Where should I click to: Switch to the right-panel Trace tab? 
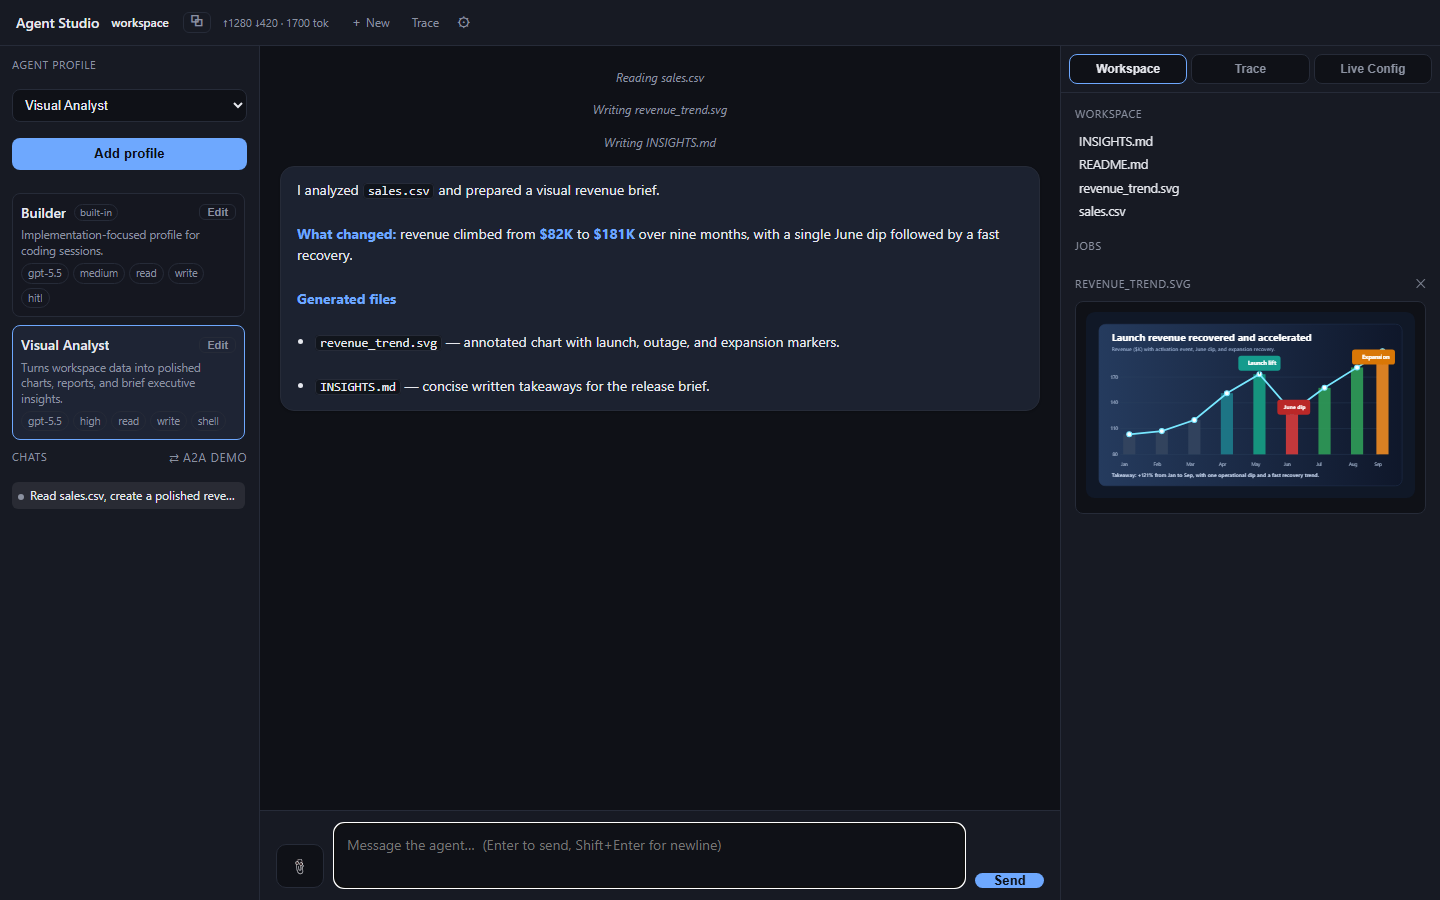1250,69
